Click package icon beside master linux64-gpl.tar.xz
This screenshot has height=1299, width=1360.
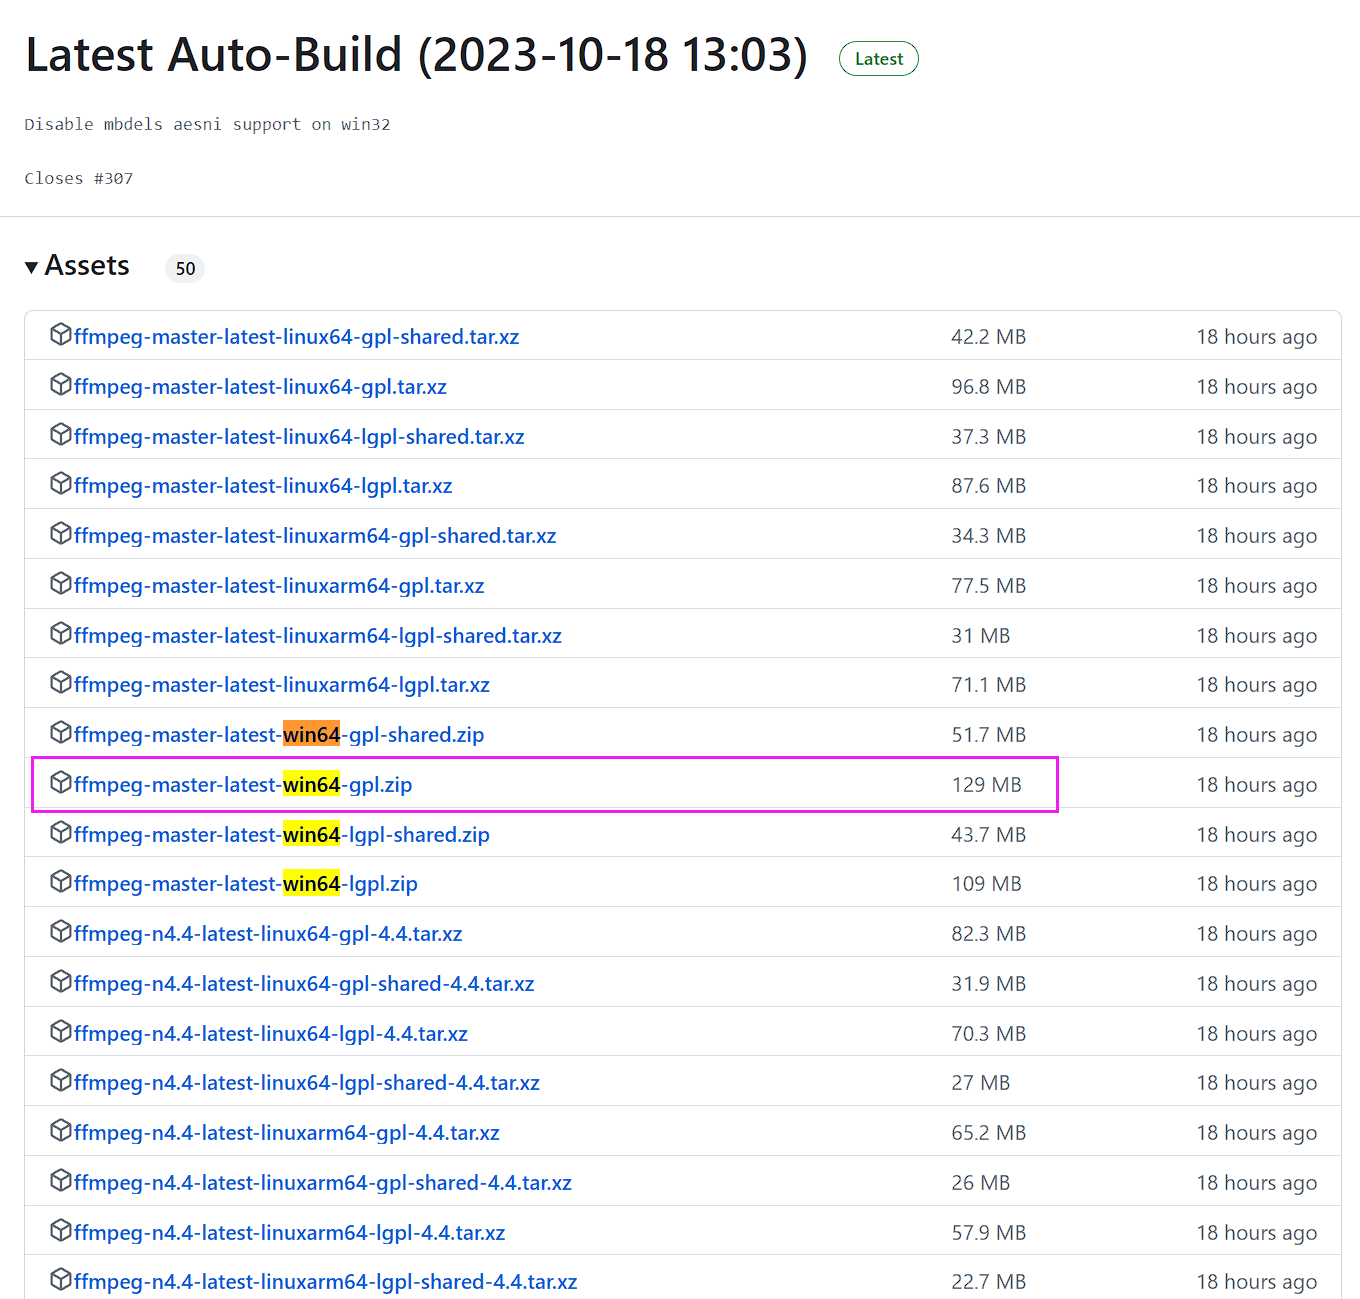tap(61, 384)
